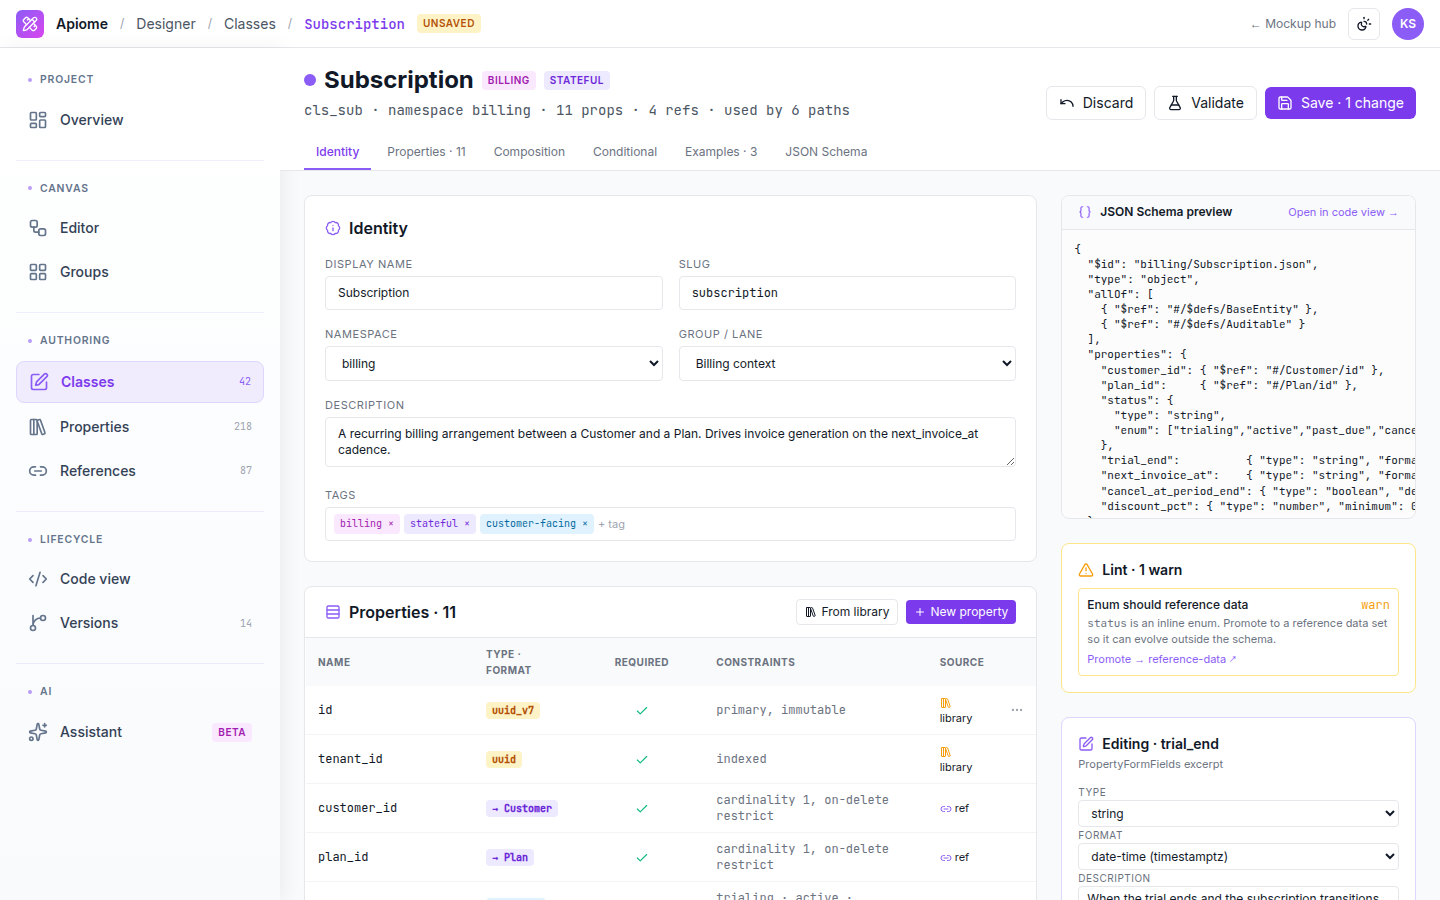Click the Plan reference type chip

point(510,857)
